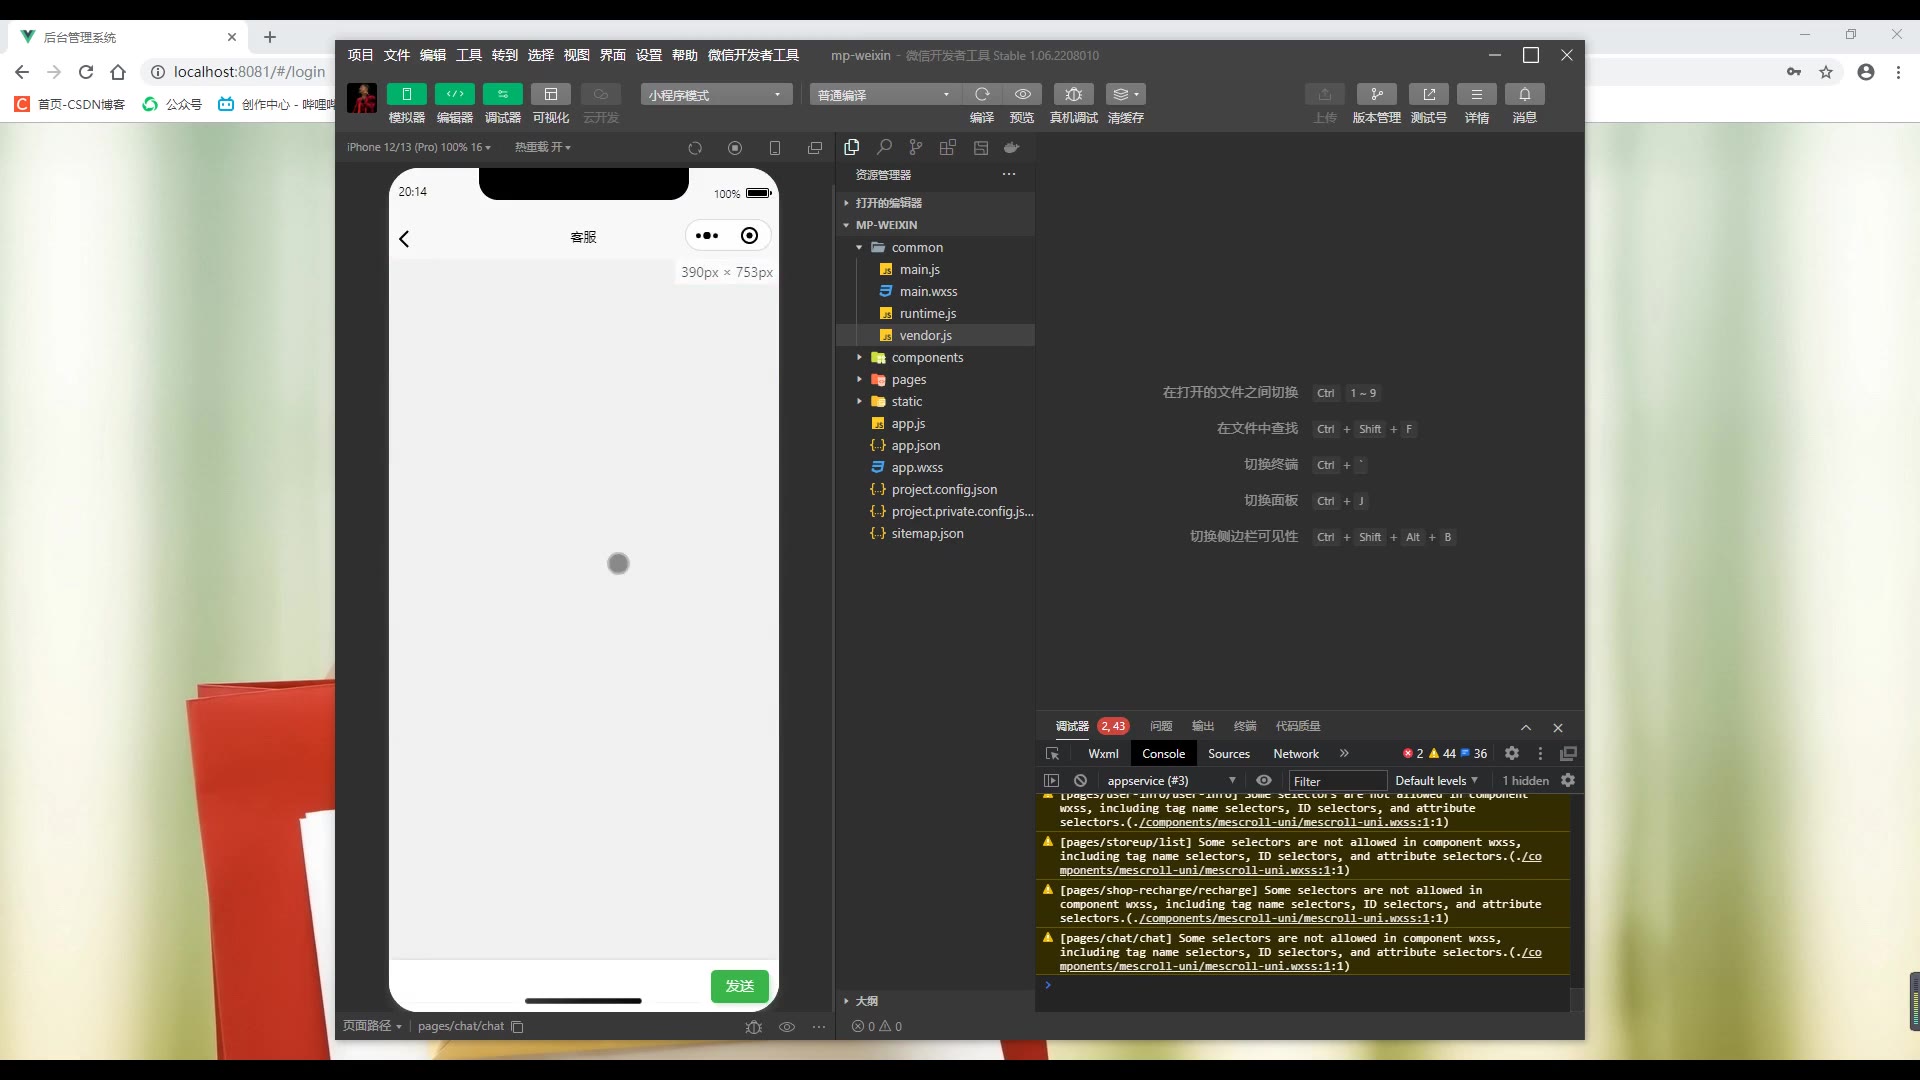
Task: Switch to the Sources devtools tab
Action: [1228, 754]
